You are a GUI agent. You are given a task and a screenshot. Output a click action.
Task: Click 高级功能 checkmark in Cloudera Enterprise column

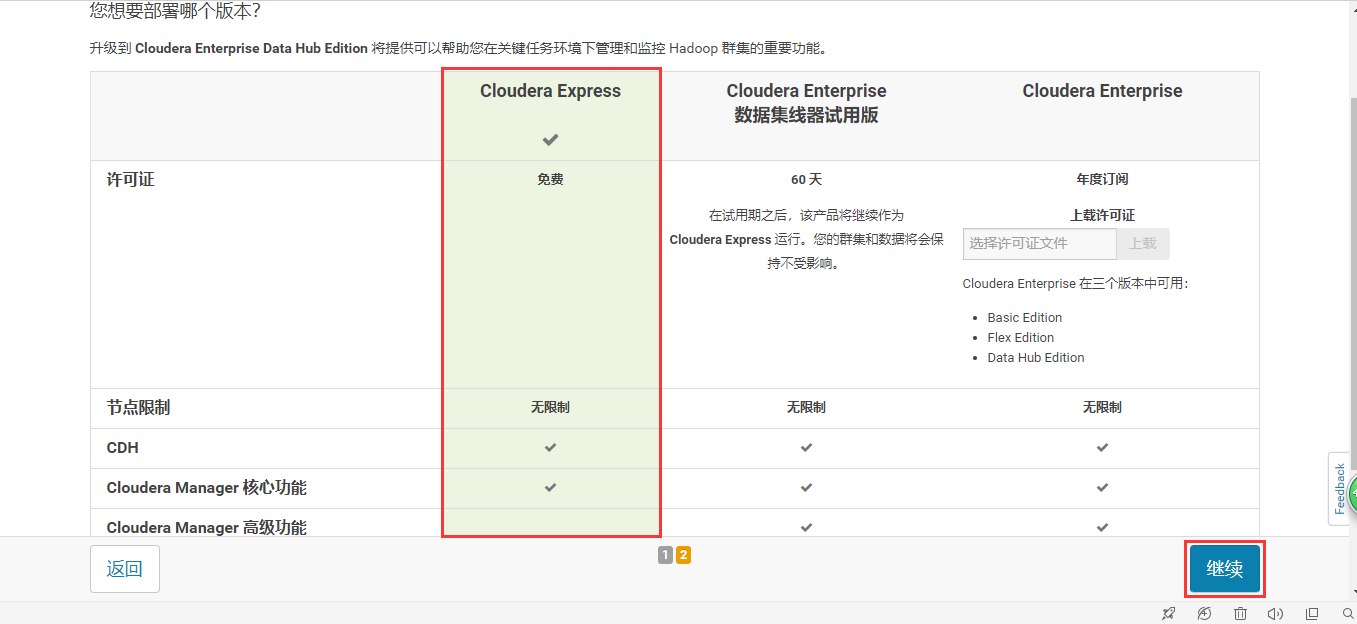[1102, 527]
